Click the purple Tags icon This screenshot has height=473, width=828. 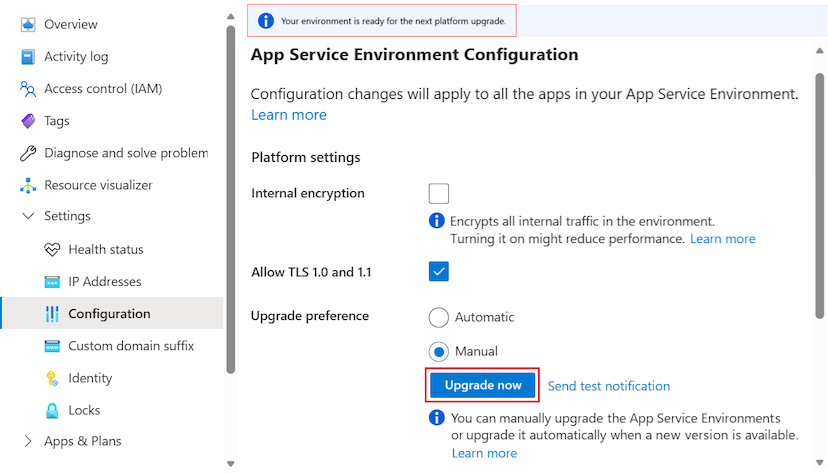(28, 121)
